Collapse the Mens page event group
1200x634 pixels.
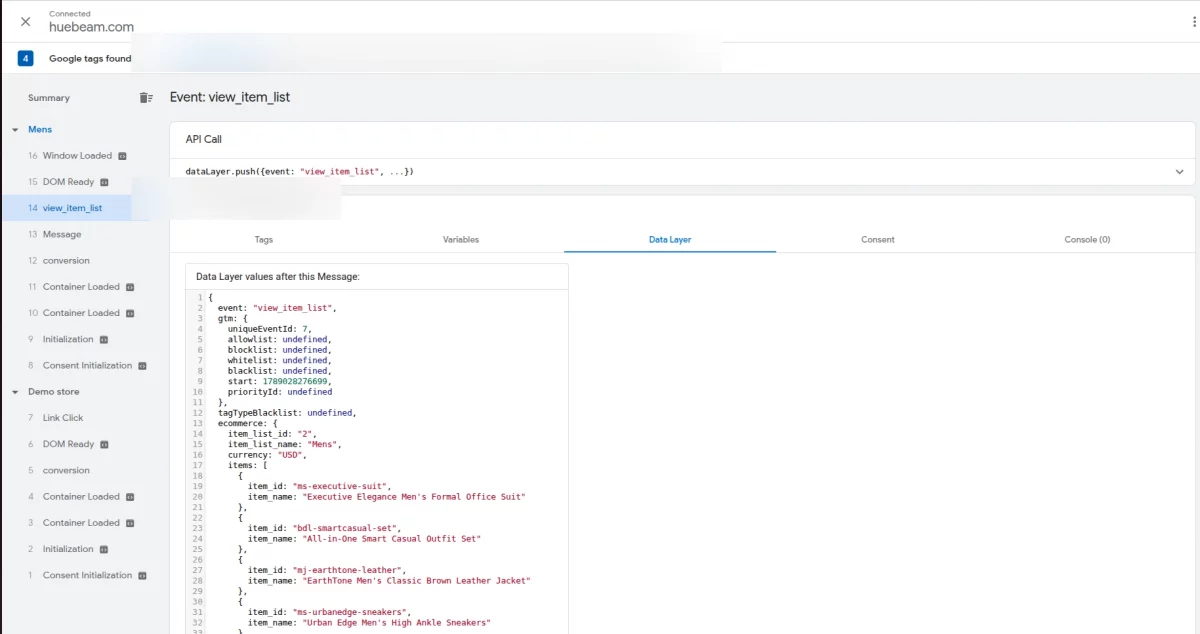pyautogui.click(x=15, y=130)
